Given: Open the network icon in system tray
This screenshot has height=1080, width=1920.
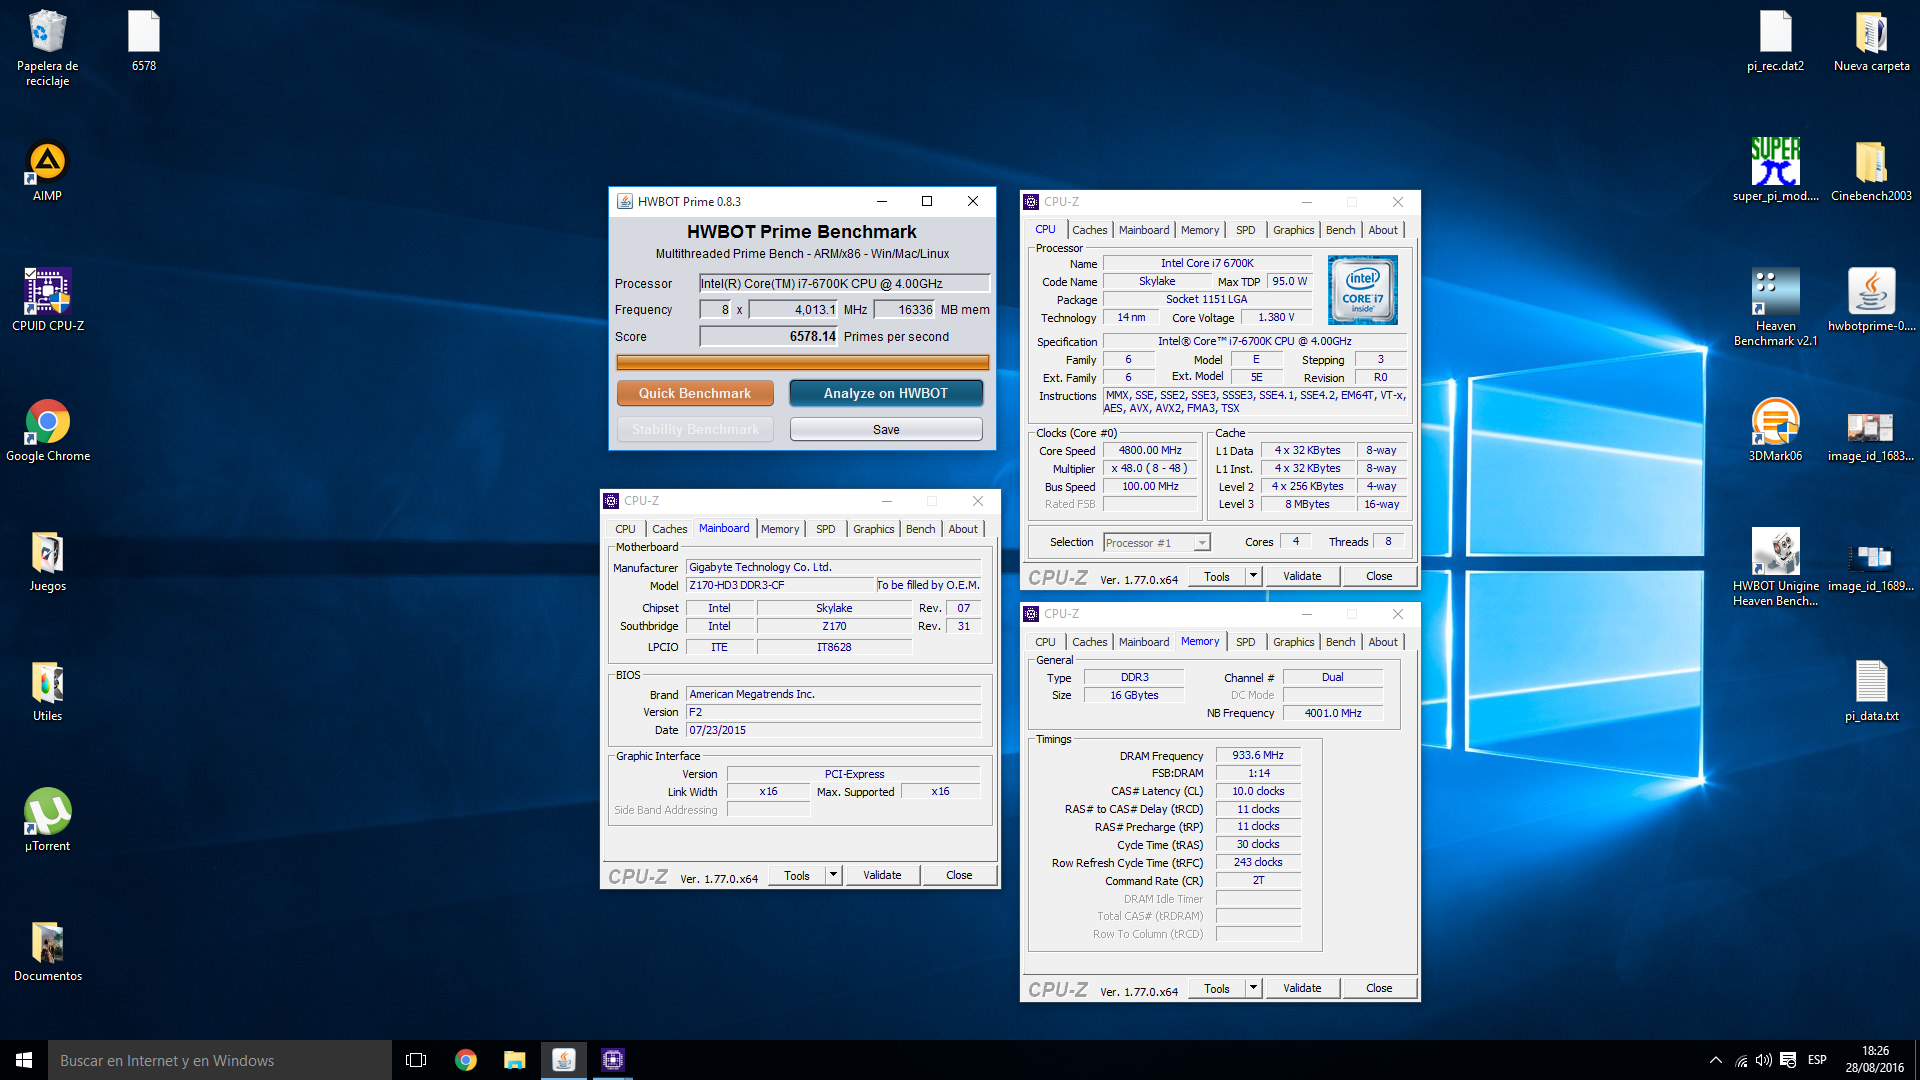Looking at the screenshot, I should [1741, 1060].
